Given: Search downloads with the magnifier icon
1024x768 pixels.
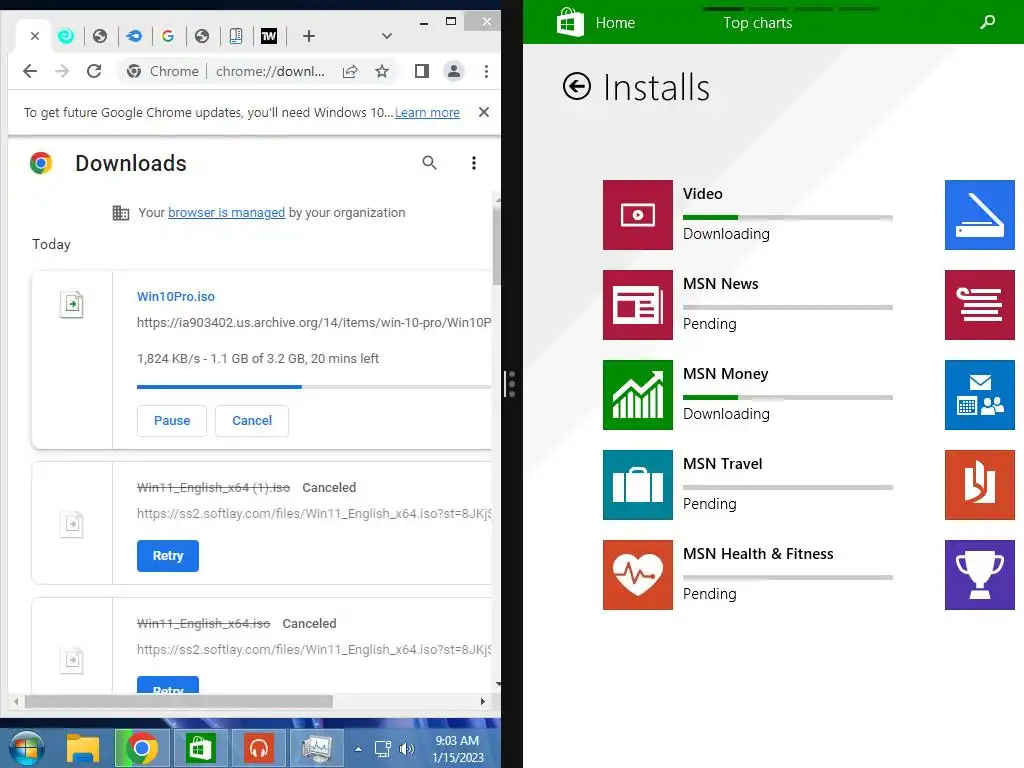Looking at the screenshot, I should pos(429,163).
